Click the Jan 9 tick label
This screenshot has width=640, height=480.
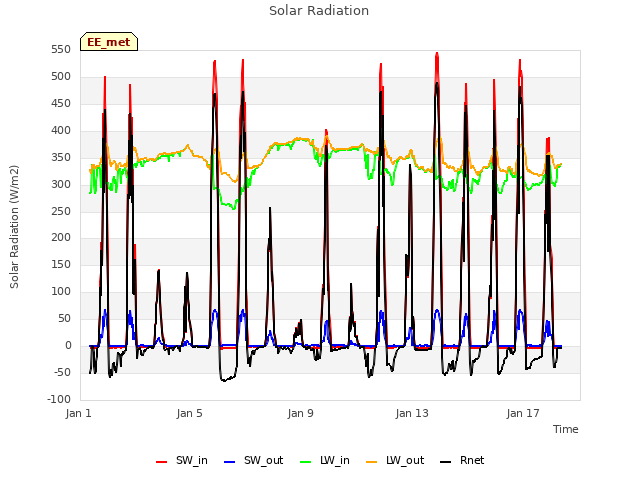click(300, 413)
